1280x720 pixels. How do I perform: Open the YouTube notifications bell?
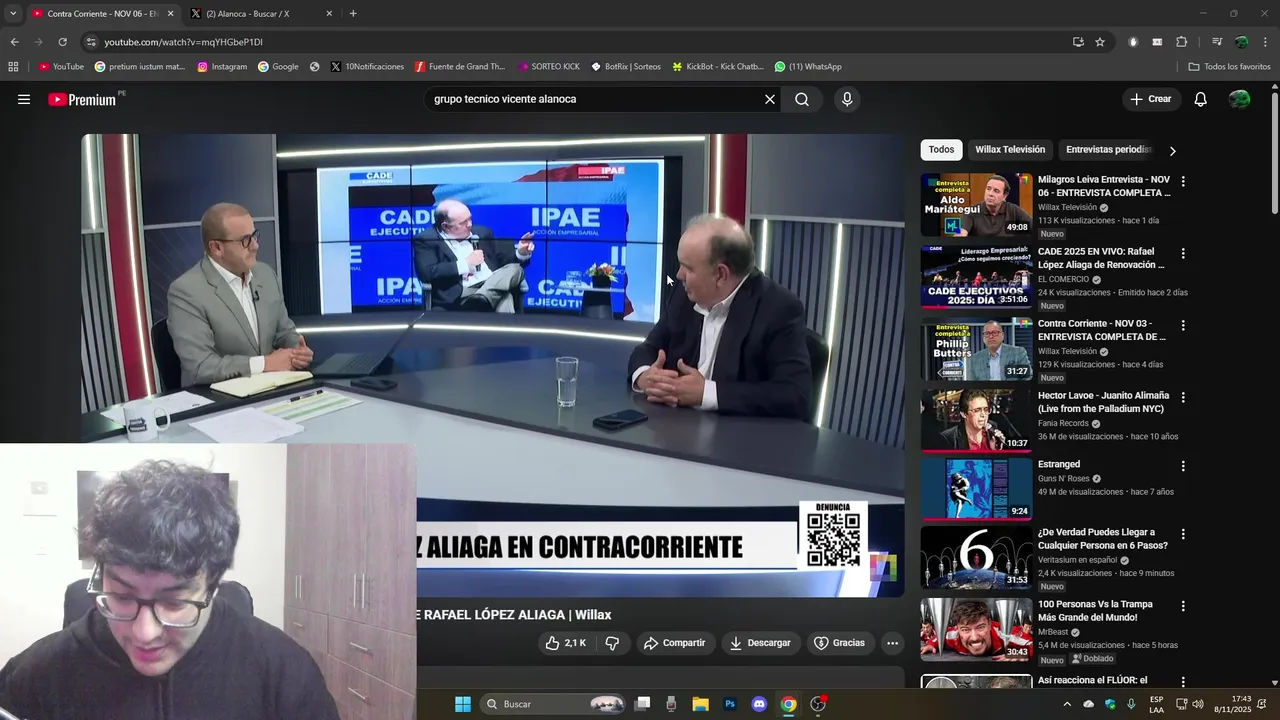(x=1201, y=99)
